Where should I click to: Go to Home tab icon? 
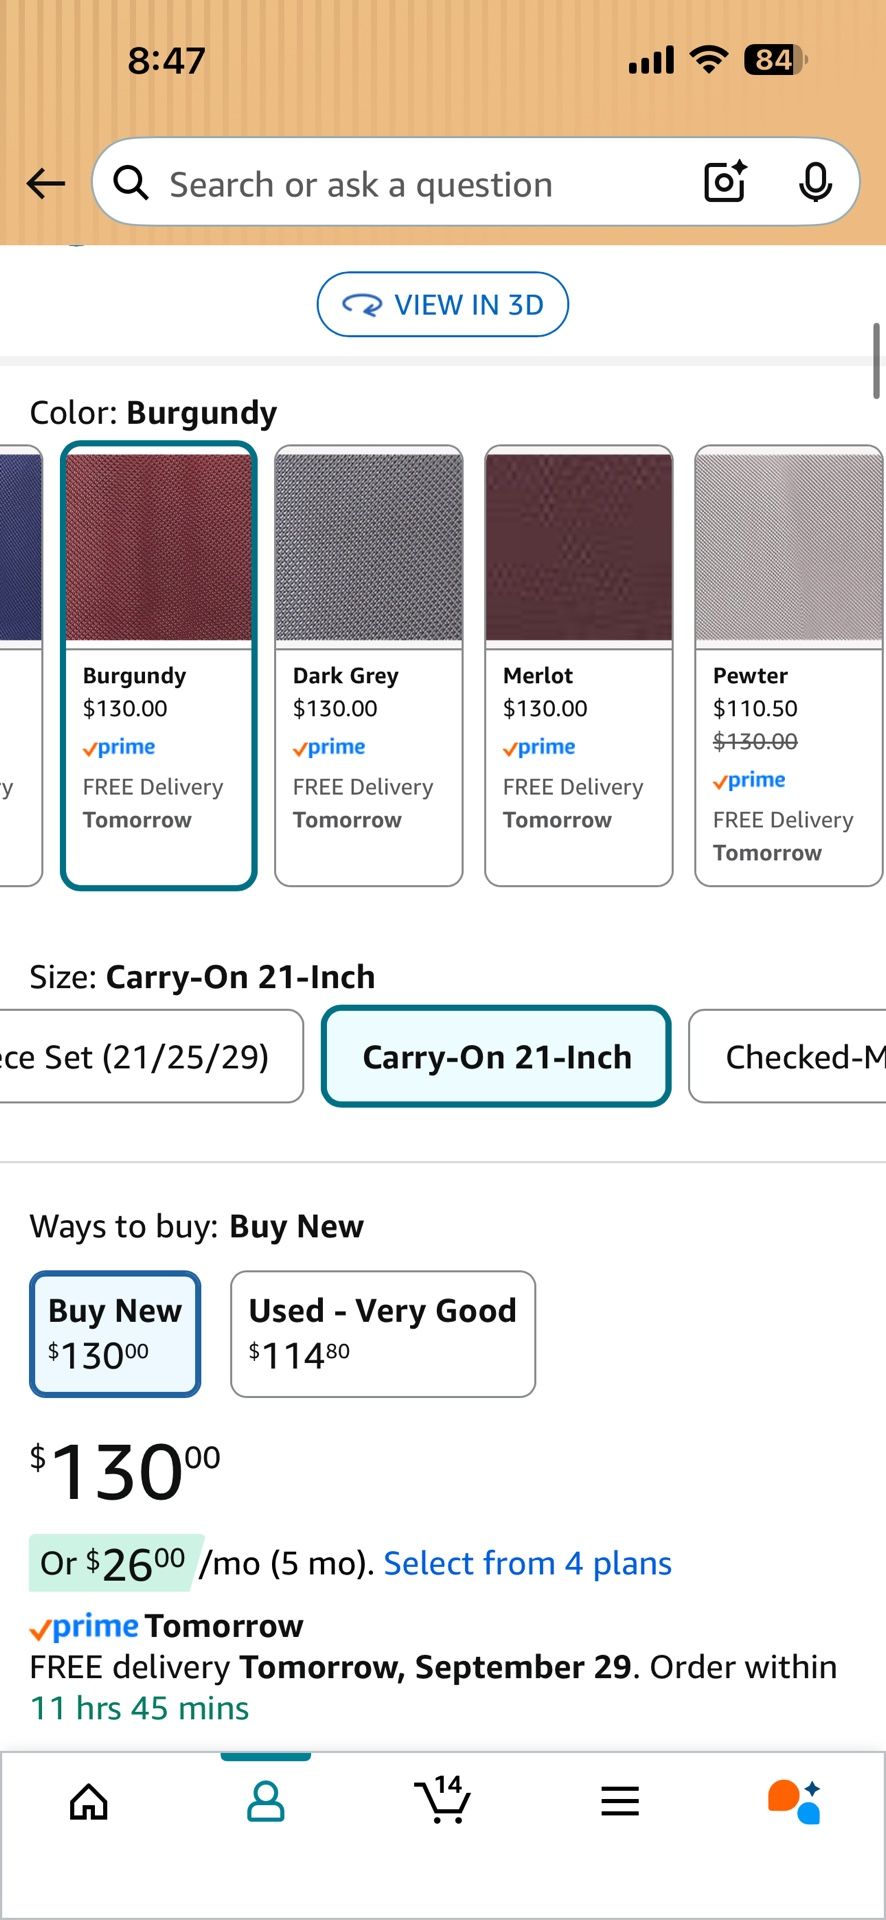tap(89, 1802)
